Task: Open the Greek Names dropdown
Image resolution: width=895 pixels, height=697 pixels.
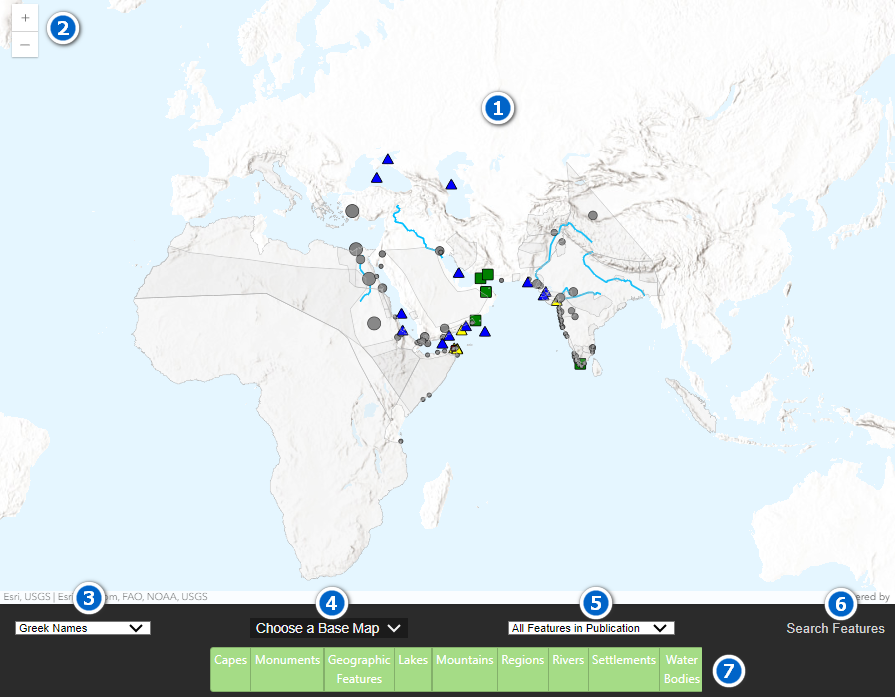Action: pyautogui.click(x=83, y=628)
